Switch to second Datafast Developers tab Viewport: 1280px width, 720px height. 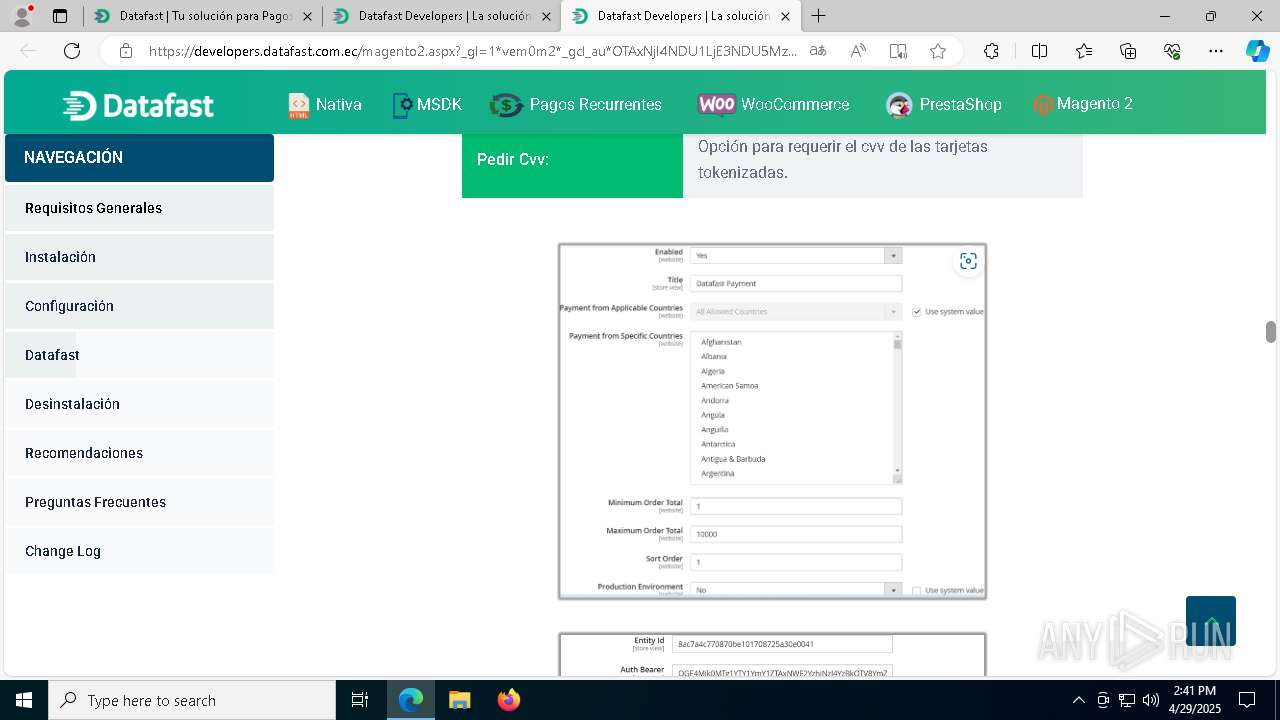441,16
